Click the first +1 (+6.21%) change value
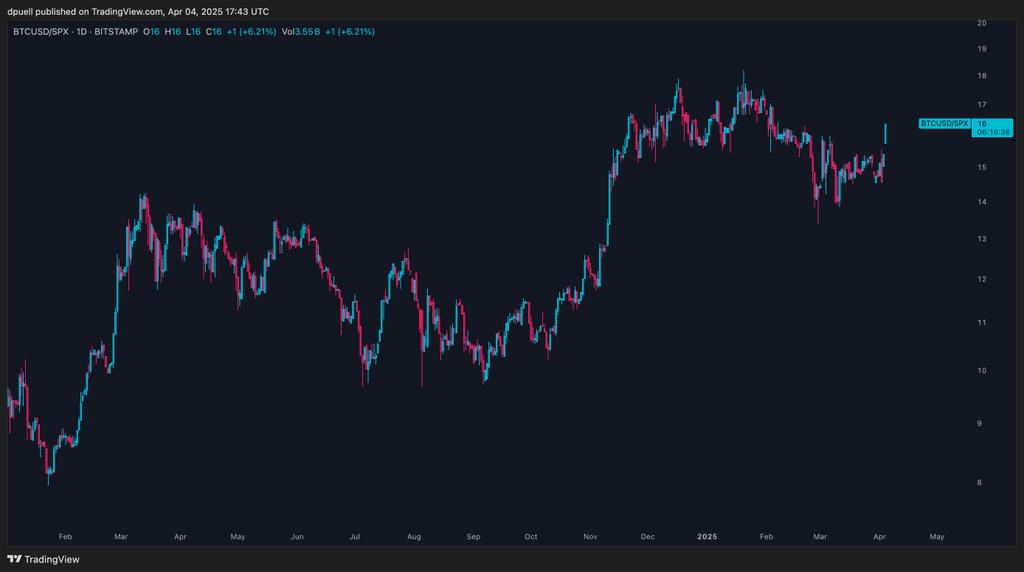The height and width of the screenshot is (572, 1024). (251, 32)
